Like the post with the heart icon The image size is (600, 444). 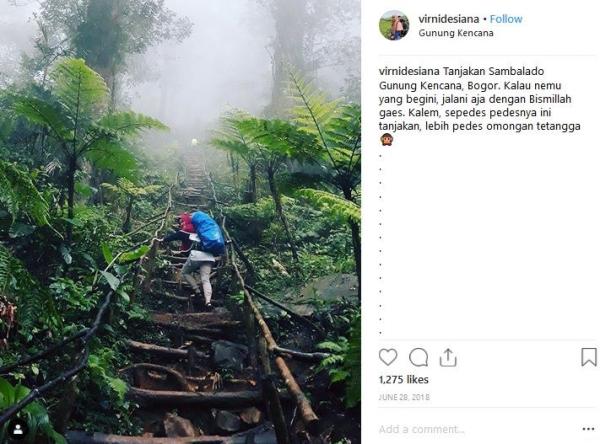(388, 357)
